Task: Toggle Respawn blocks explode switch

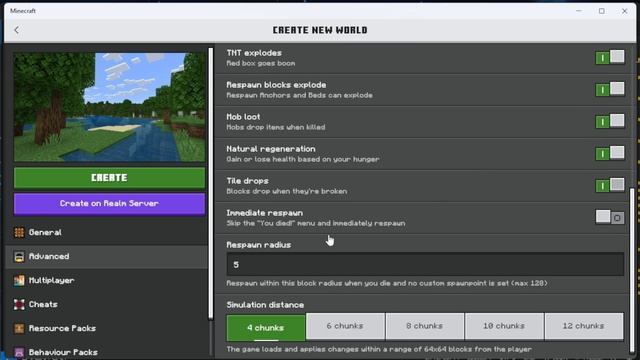Action: click(x=610, y=89)
